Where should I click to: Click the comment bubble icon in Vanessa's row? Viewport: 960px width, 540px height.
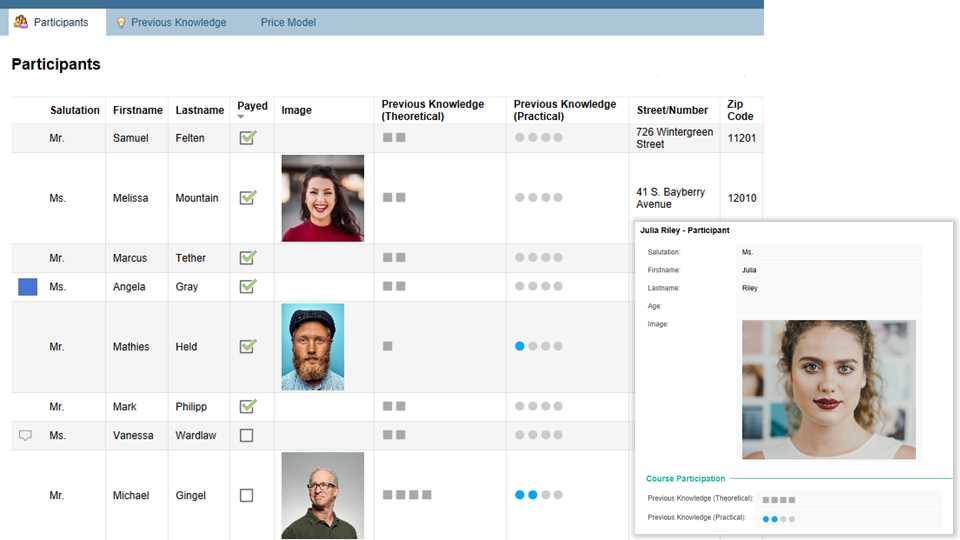tap(26, 436)
